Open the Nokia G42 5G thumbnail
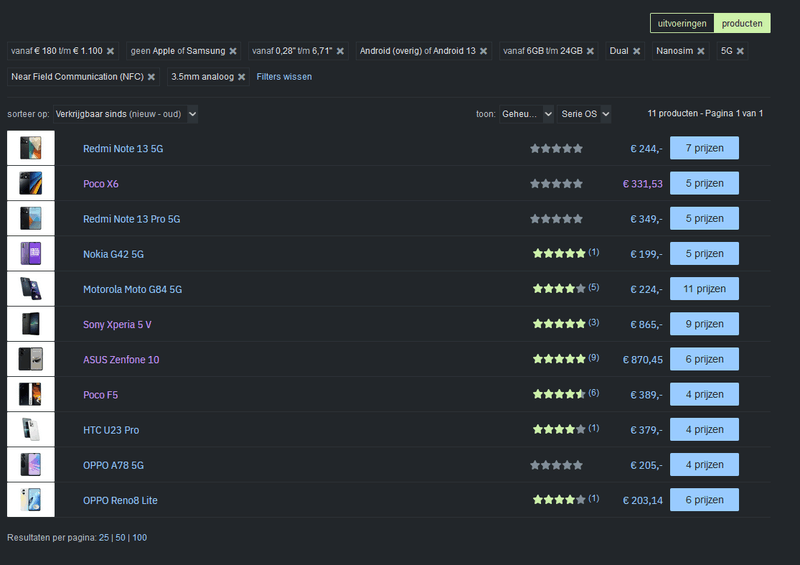Image resolution: width=800 pixels, height=565 pixels. point(31,254)
